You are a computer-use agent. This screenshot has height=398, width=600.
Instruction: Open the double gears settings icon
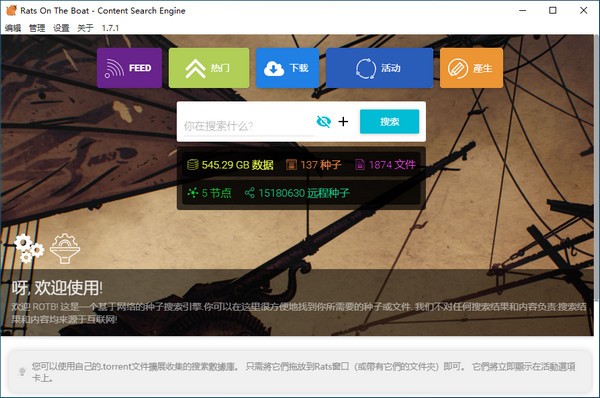[29, 248]
